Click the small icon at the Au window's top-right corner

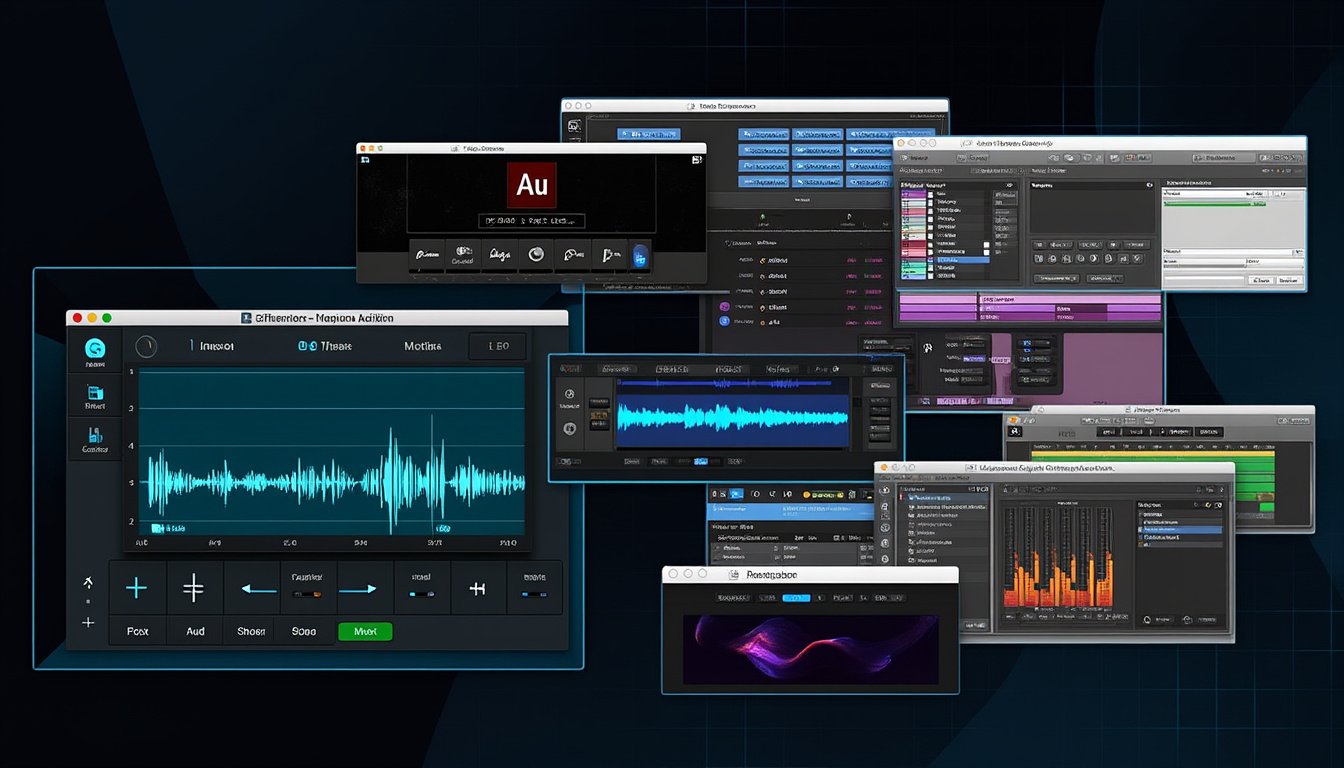click(696, 158)
